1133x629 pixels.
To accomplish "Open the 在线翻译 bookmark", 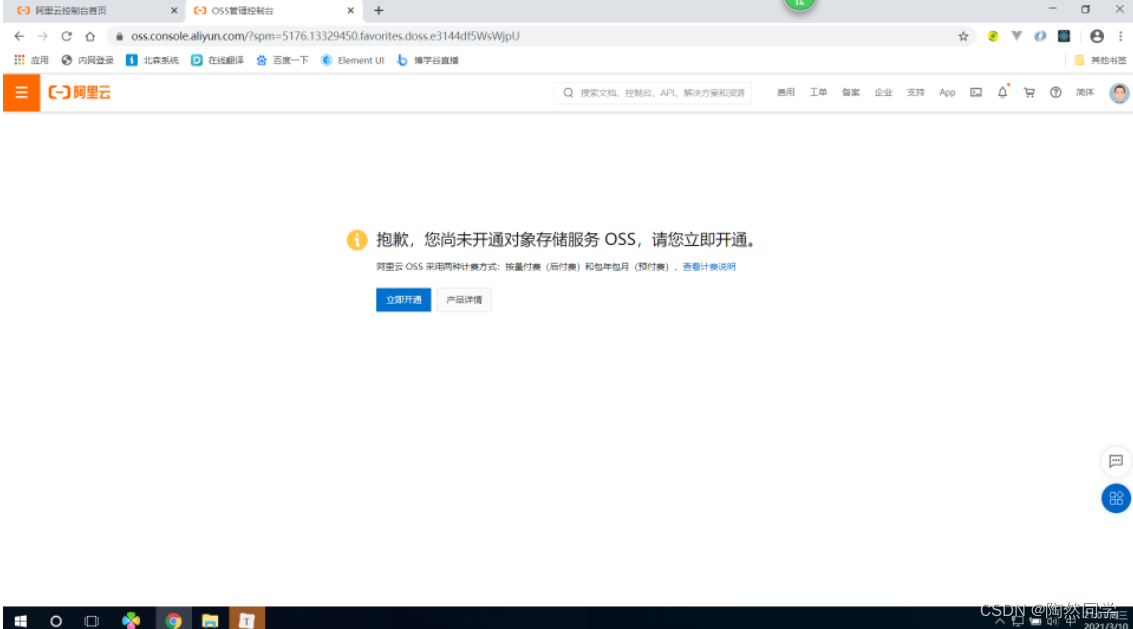I will 217,61.
